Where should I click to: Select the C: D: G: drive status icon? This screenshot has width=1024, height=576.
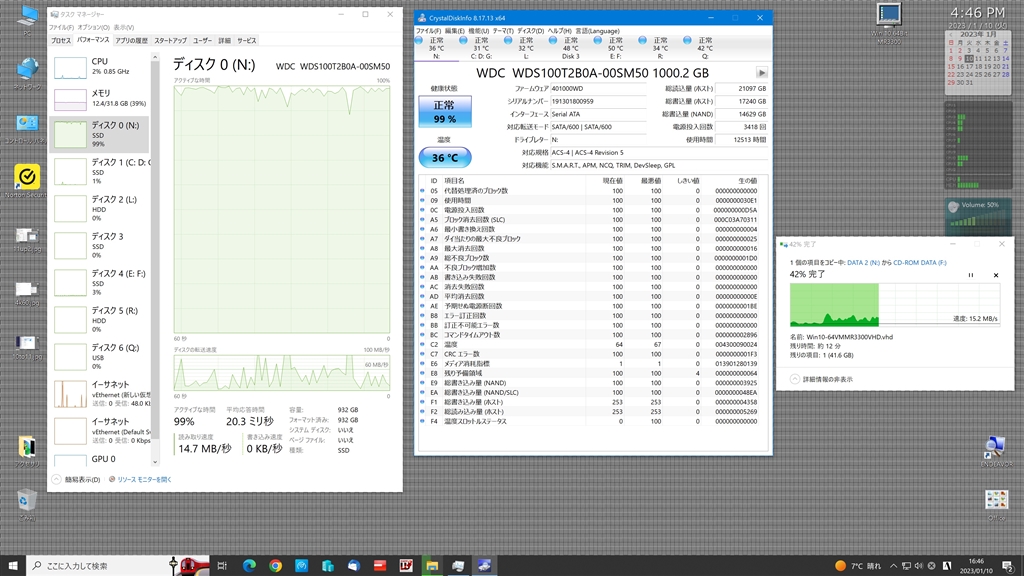click(x=463, y=40)
